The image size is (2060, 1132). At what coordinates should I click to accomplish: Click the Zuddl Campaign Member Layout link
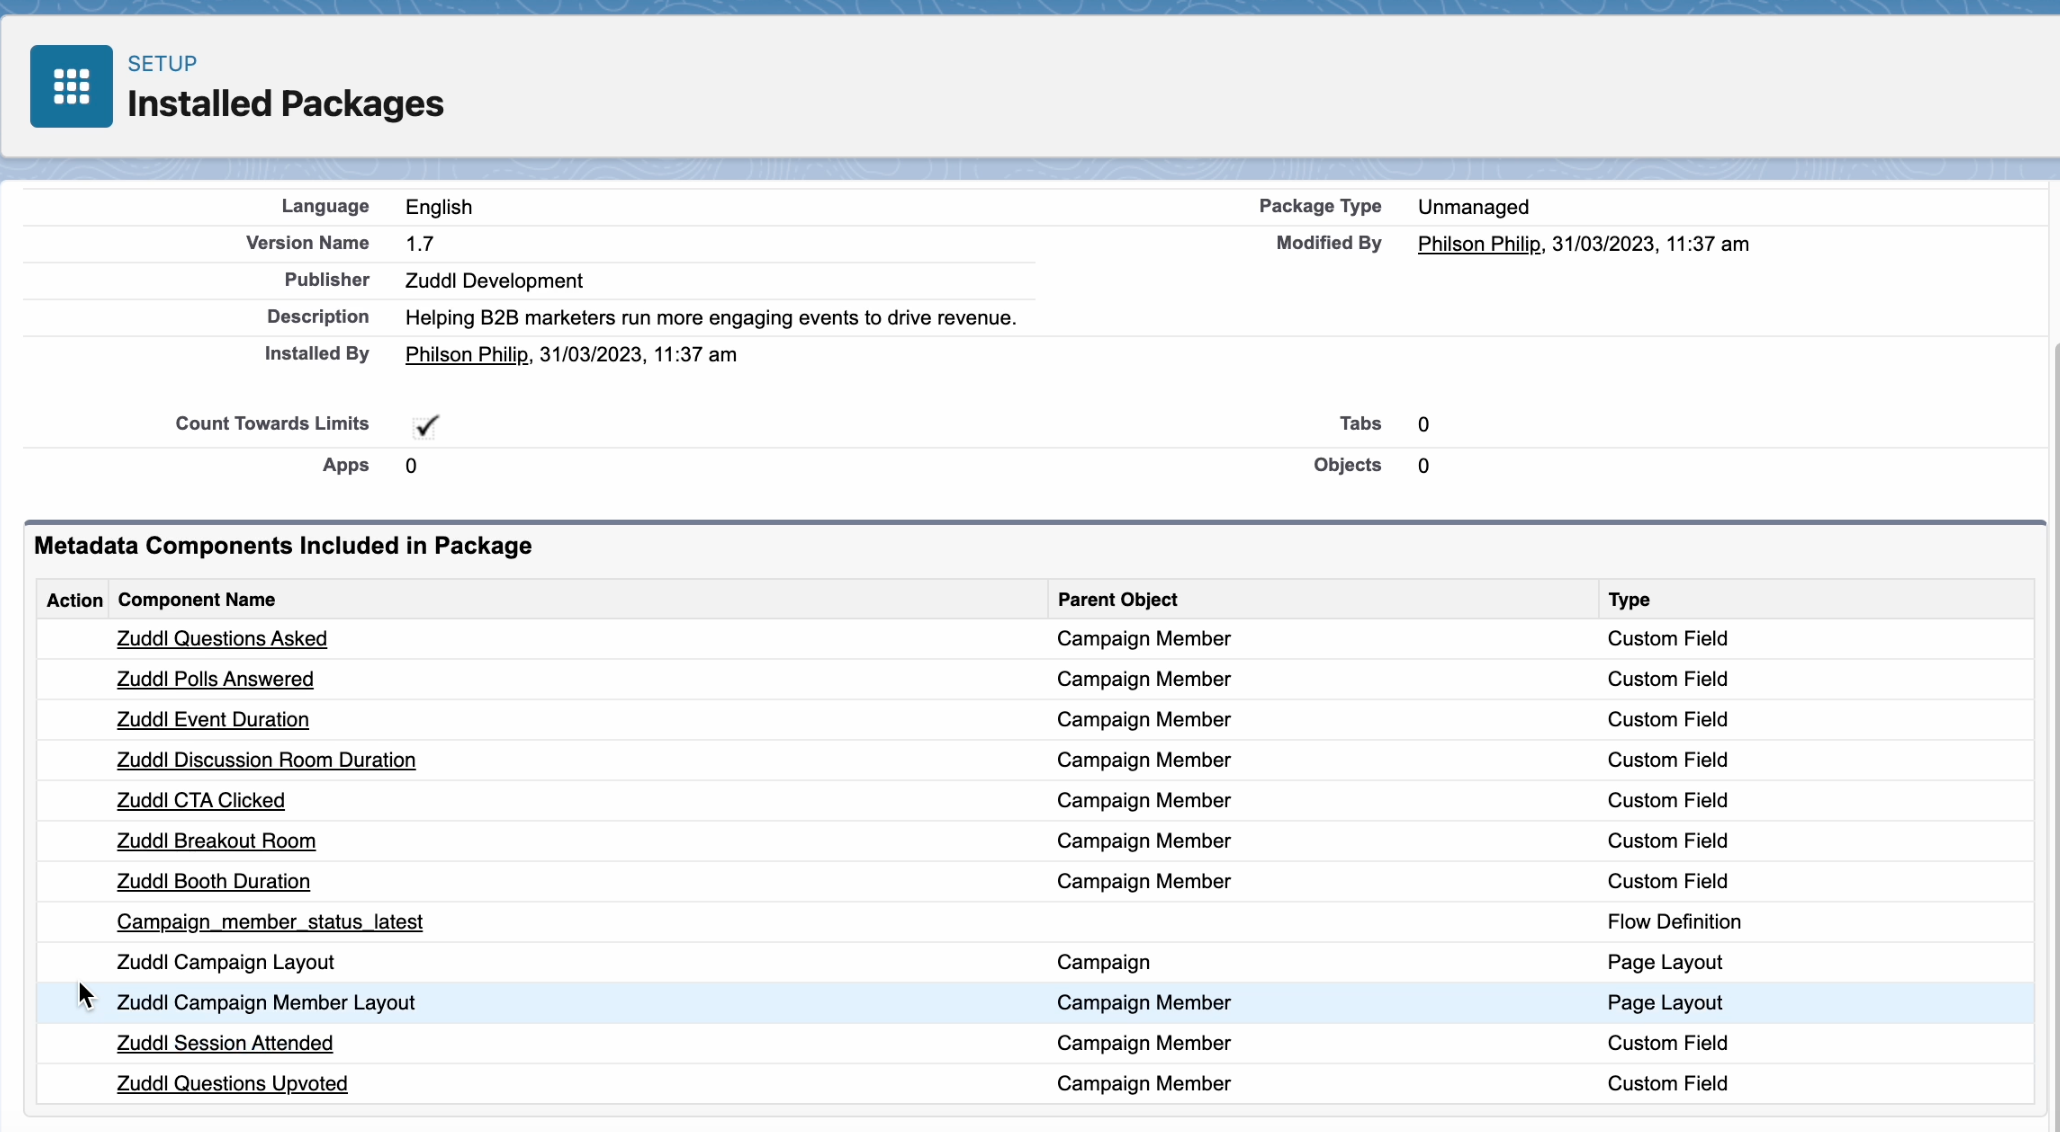click(x=265, y=1002)
